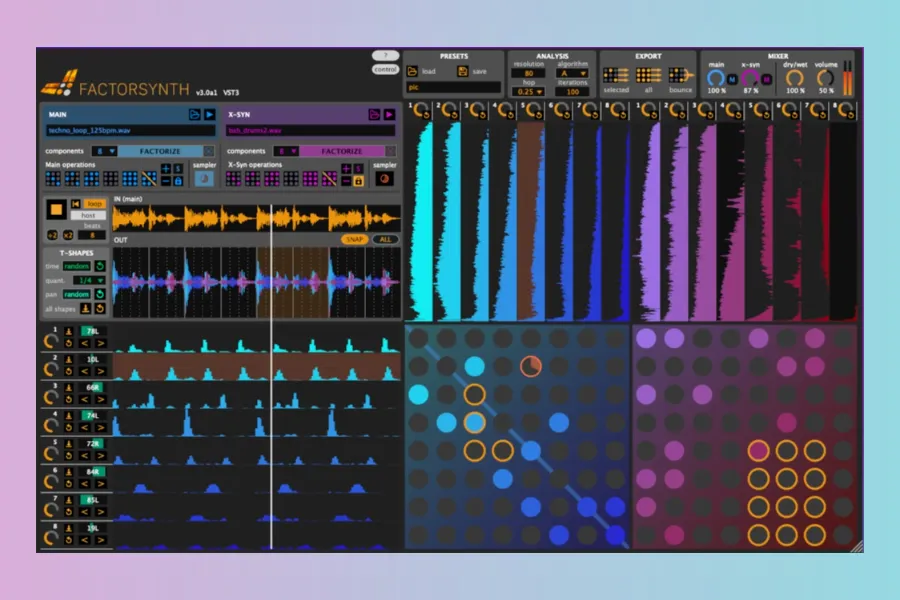Click the Main sampler icon

coord(204,179)
